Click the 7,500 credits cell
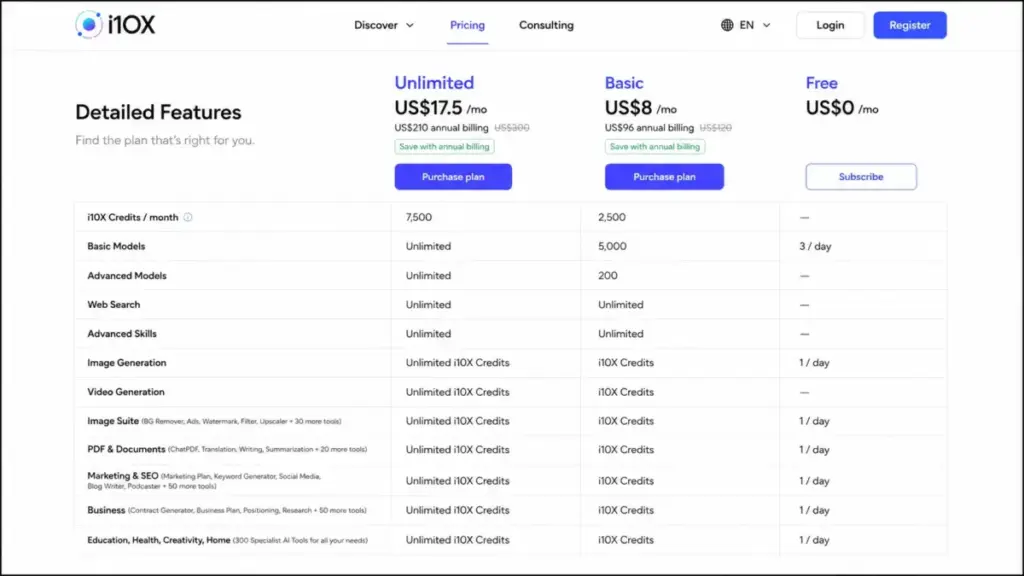 point(419,217)
